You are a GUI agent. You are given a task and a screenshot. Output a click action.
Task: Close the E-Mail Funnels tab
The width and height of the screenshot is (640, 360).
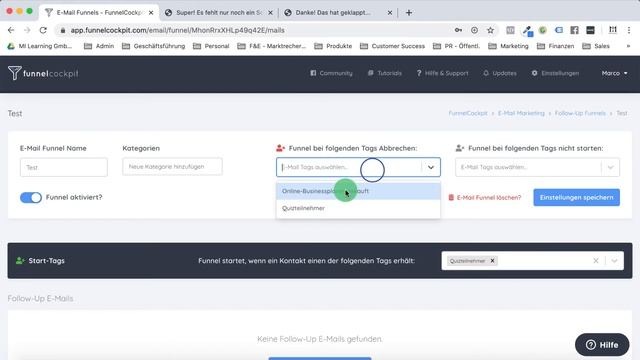[x=151, y=13]
